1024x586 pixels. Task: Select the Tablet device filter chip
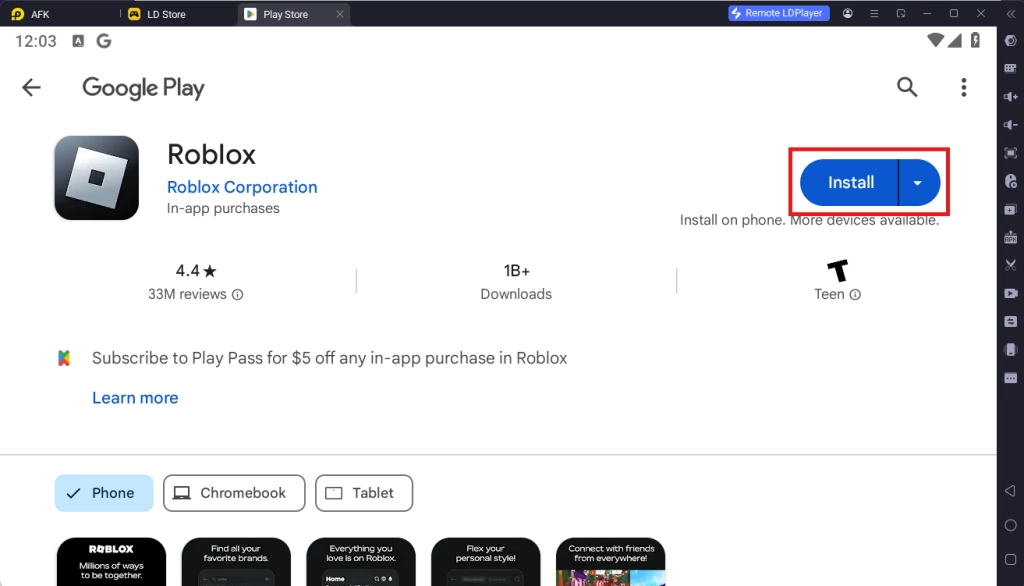[364, 493]
